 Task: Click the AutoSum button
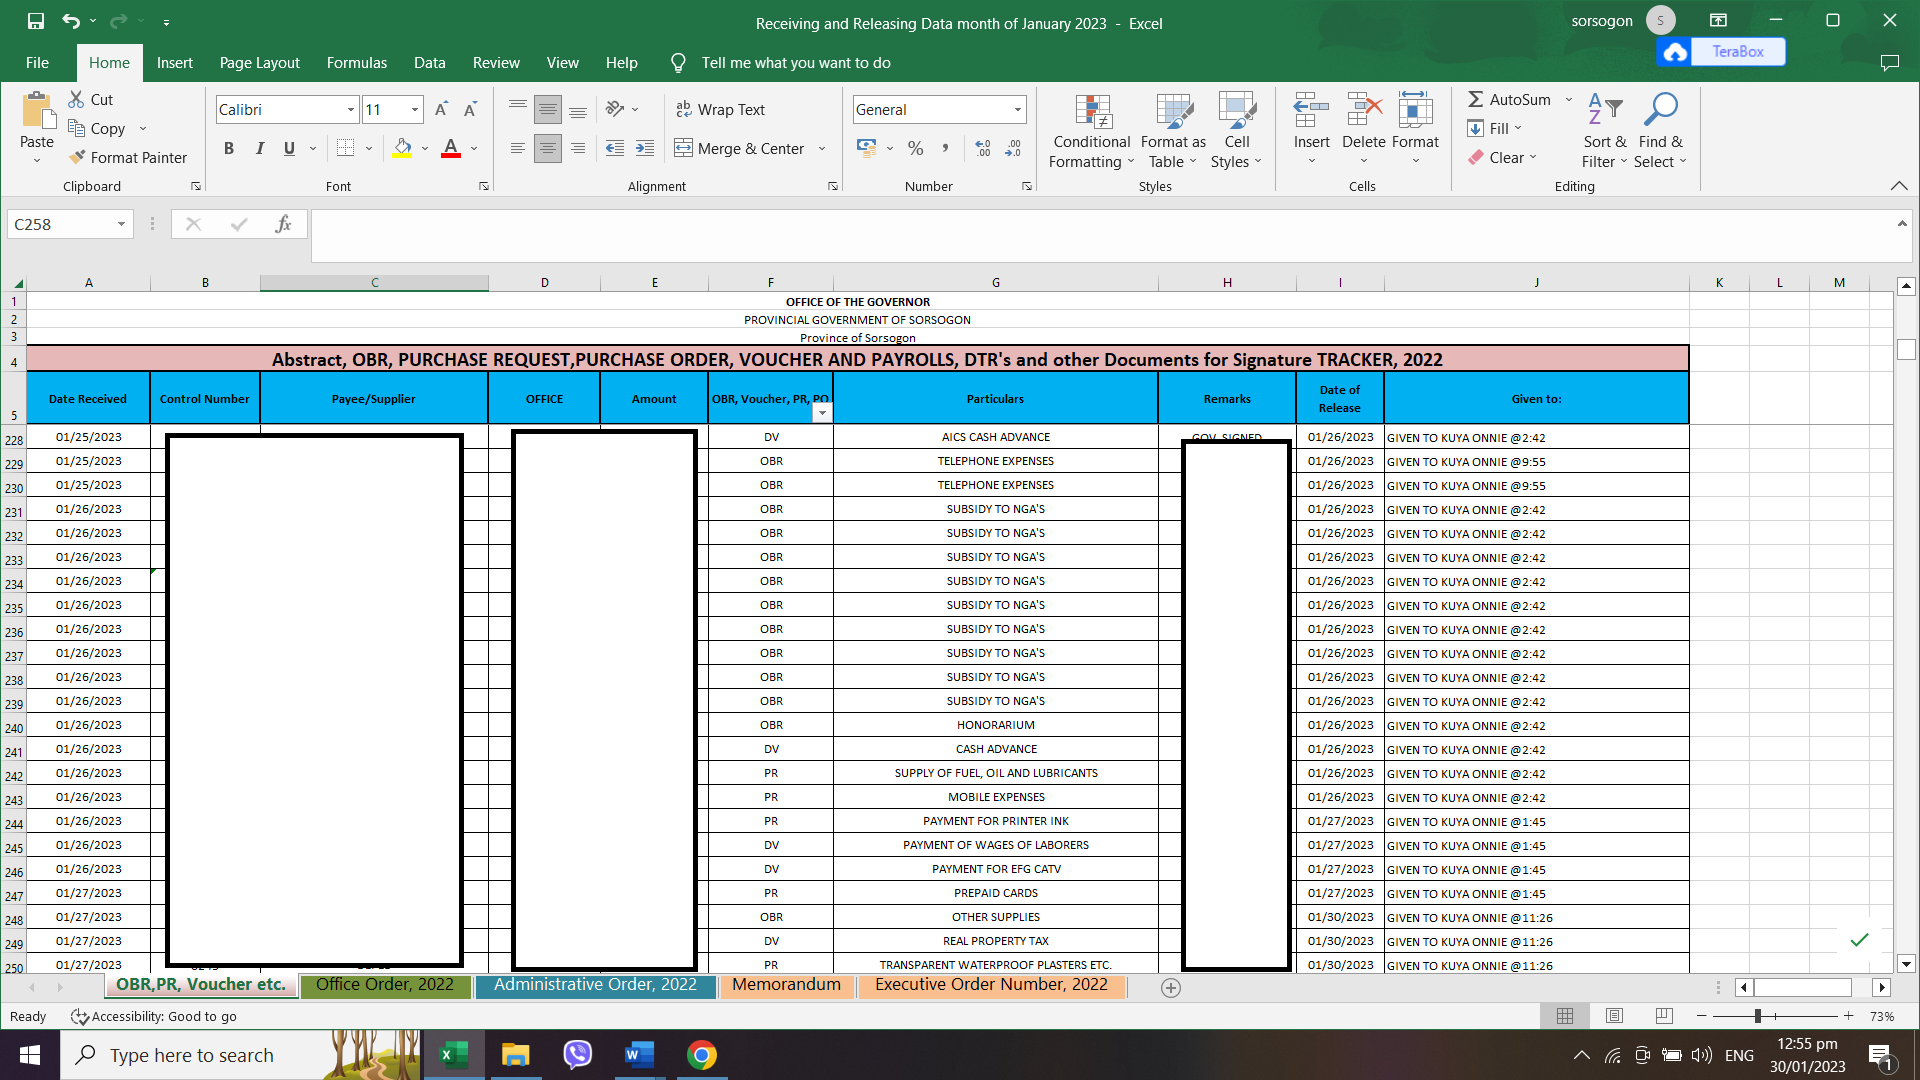tap(1509, 99)
